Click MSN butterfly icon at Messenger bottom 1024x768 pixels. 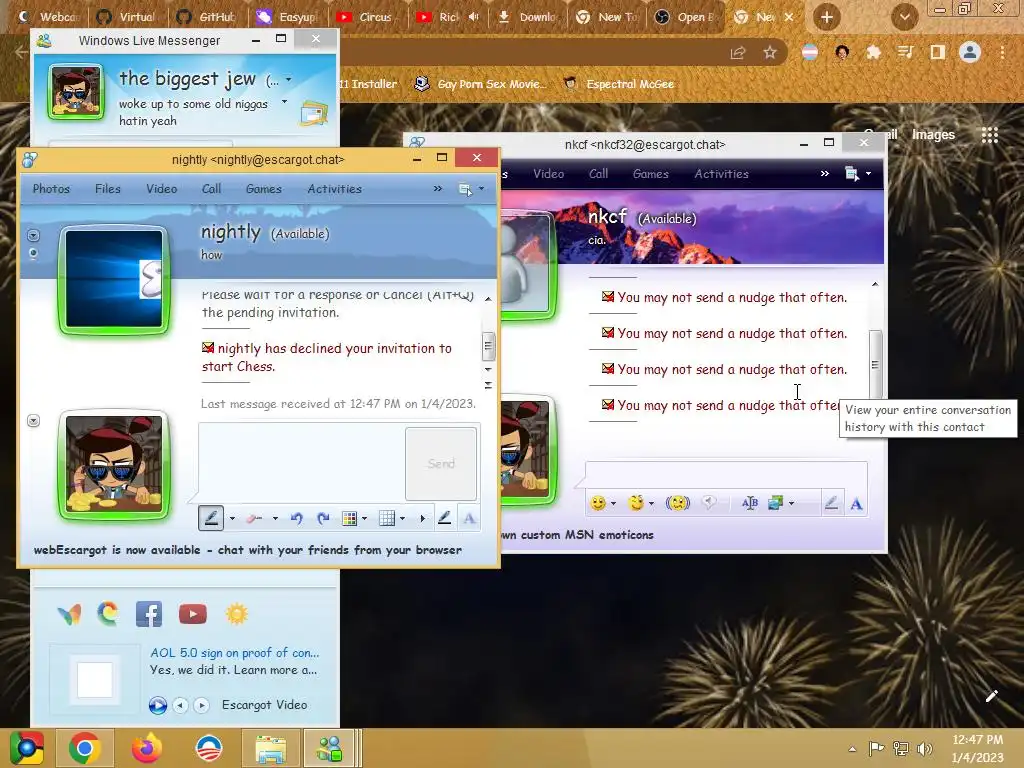(69, 614)
